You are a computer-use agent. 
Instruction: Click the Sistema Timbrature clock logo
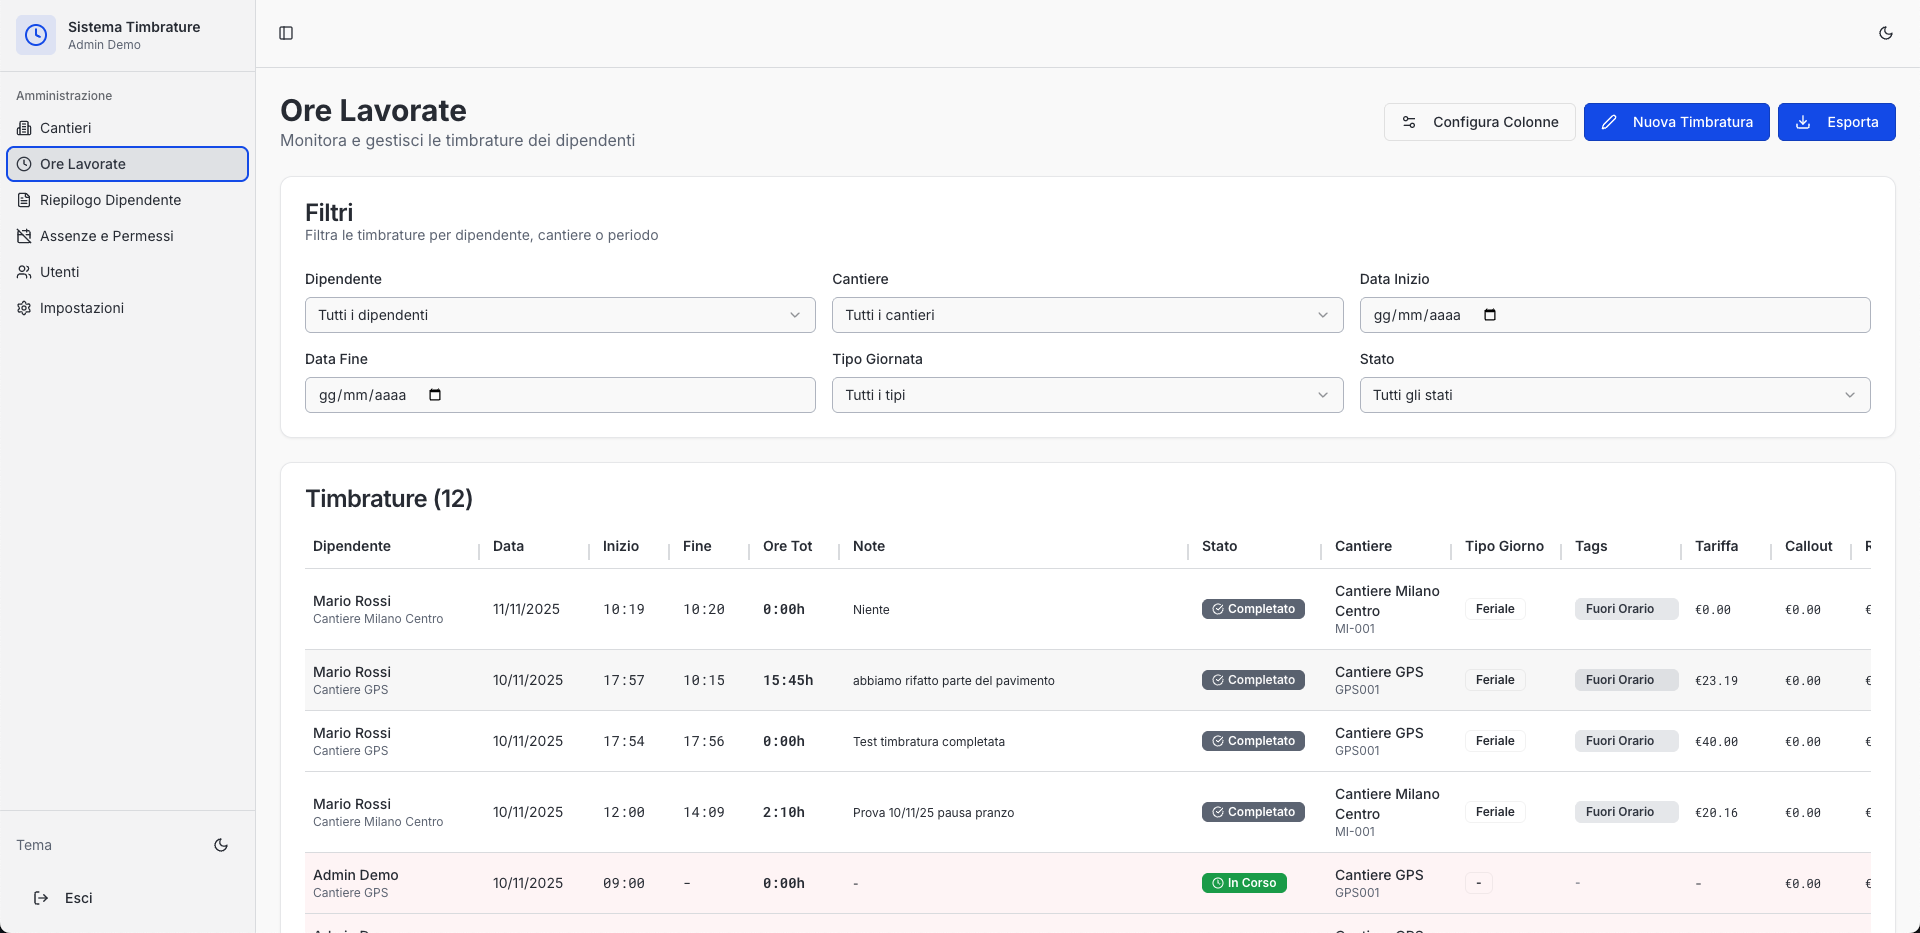click(x=36, y=35)
